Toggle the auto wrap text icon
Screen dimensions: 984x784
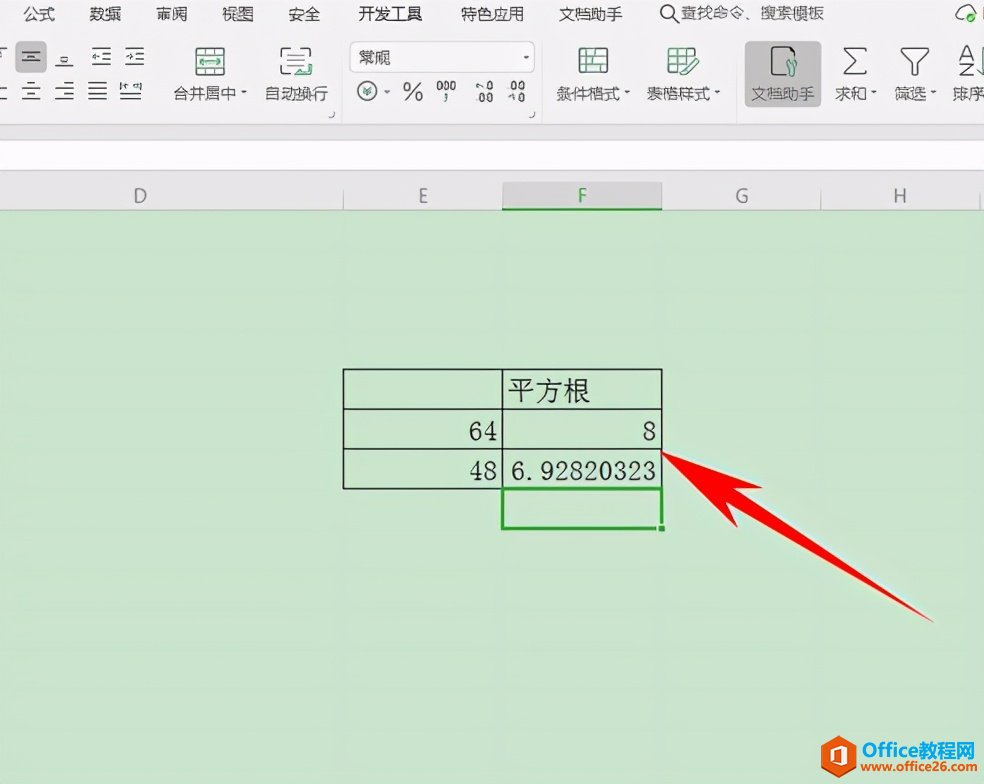point(296,61)
